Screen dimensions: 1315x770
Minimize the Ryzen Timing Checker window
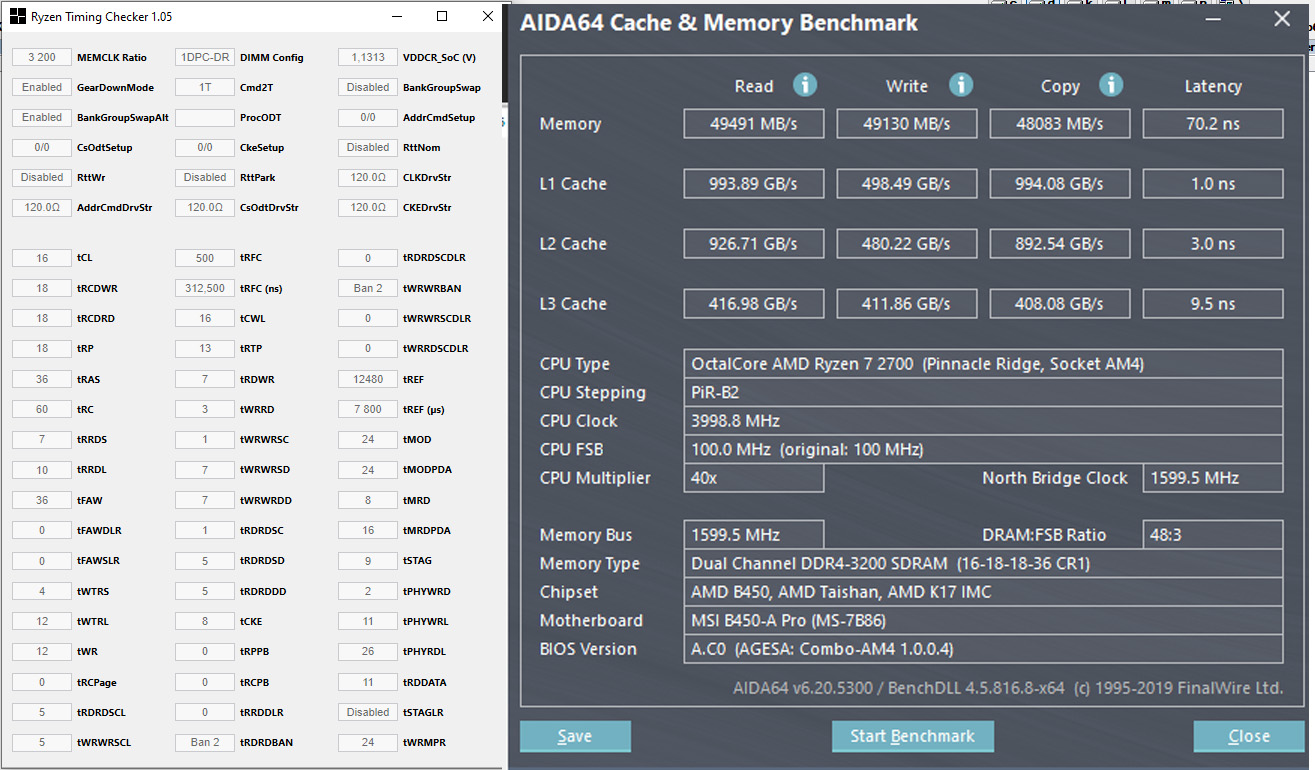(398, 17)
